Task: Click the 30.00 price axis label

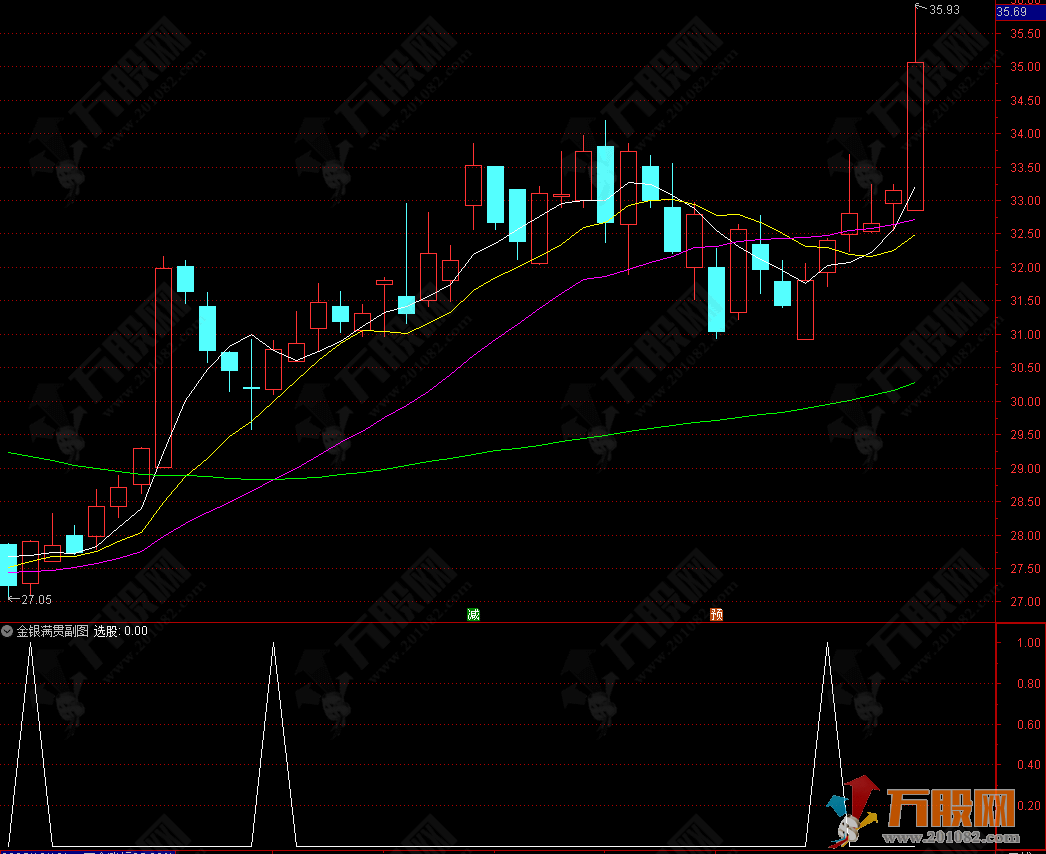Action: 1020,402
